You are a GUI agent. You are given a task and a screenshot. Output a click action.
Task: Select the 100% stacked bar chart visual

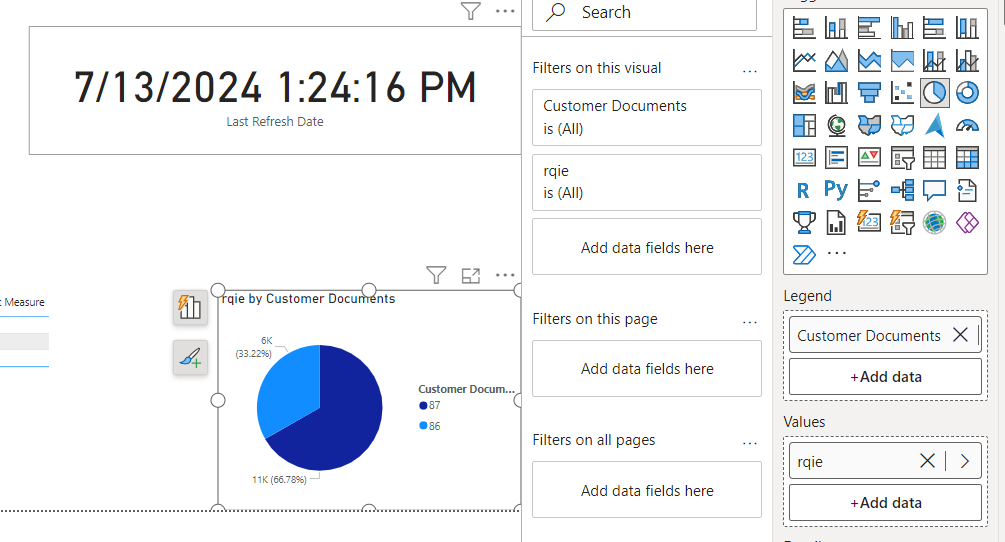934,28
